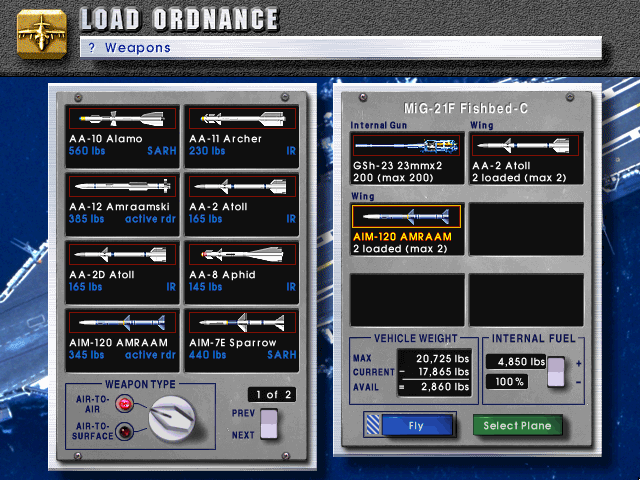Click the loaded AA-2 Atoll wing slot image
The height and width of the screenshot is (480, 640).
coord(526,145)
